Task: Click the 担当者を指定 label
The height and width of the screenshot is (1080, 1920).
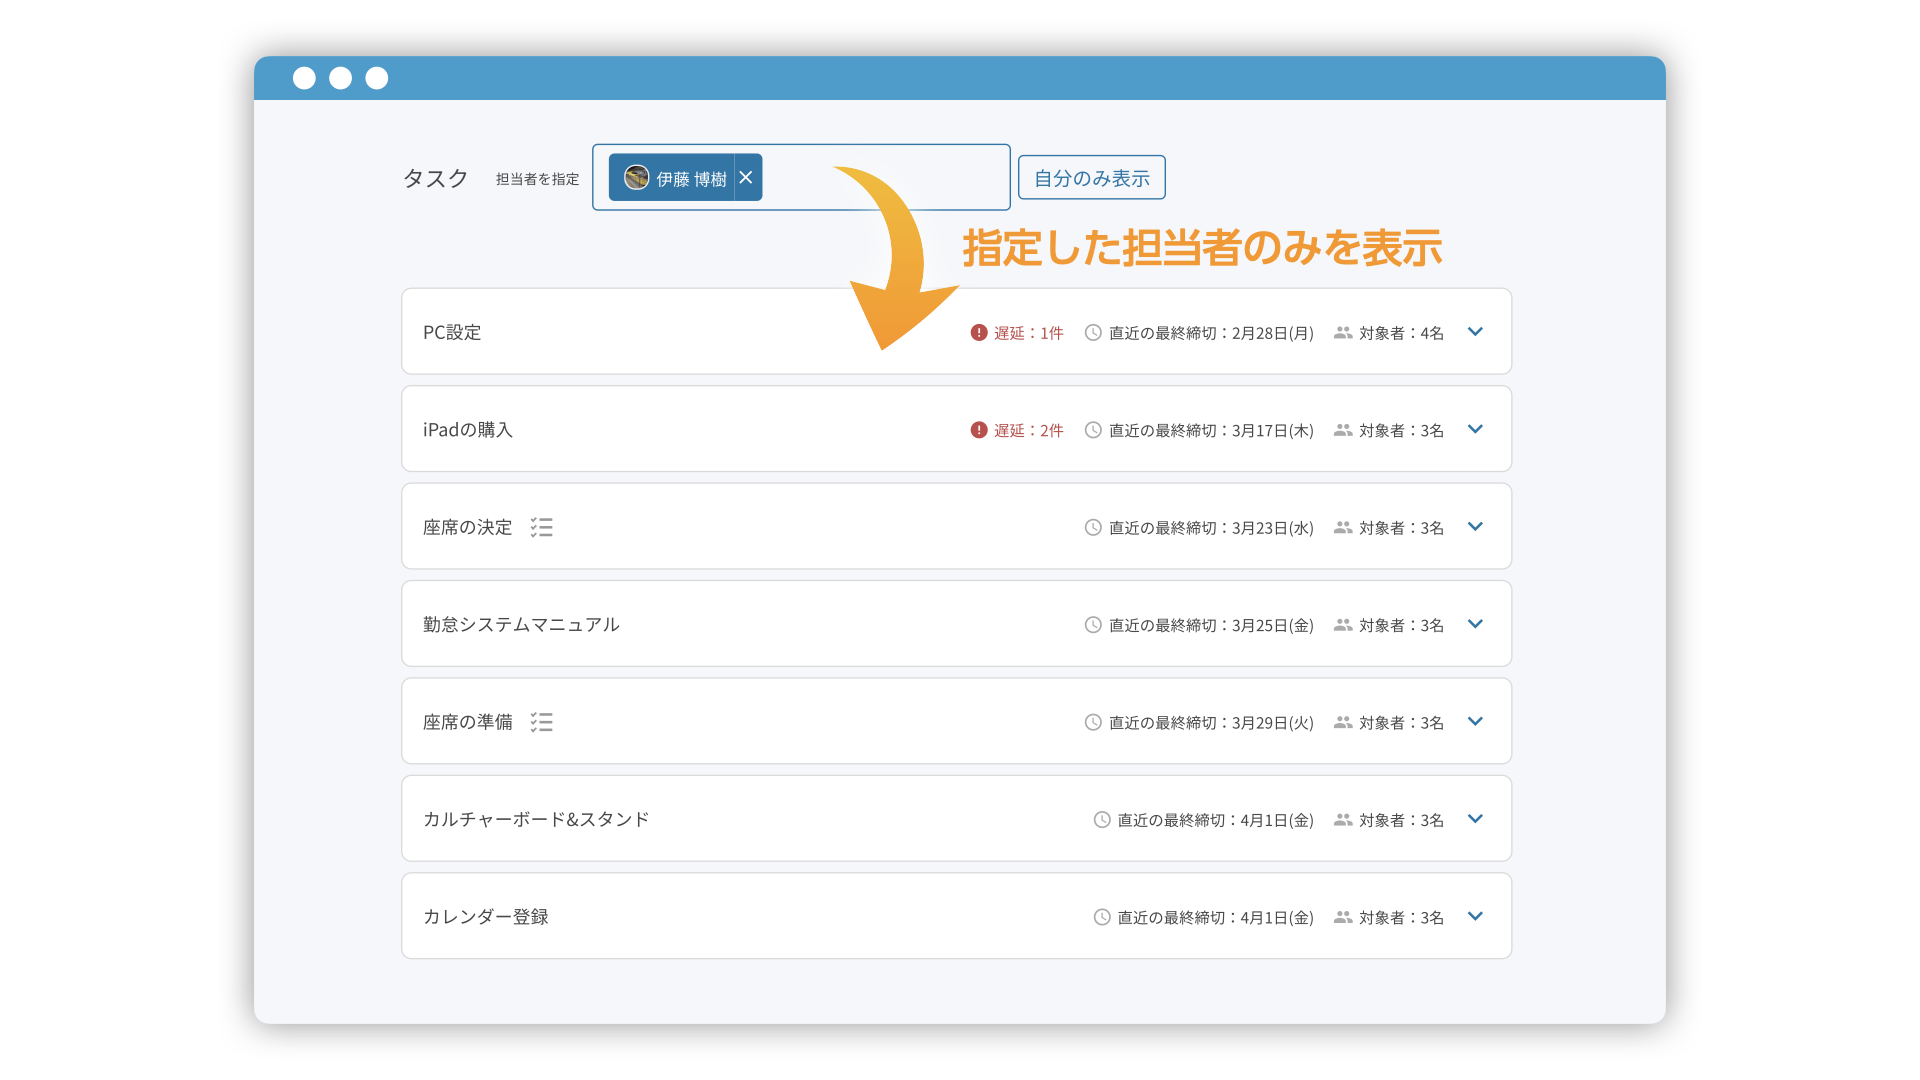Action: coord(536,179)
